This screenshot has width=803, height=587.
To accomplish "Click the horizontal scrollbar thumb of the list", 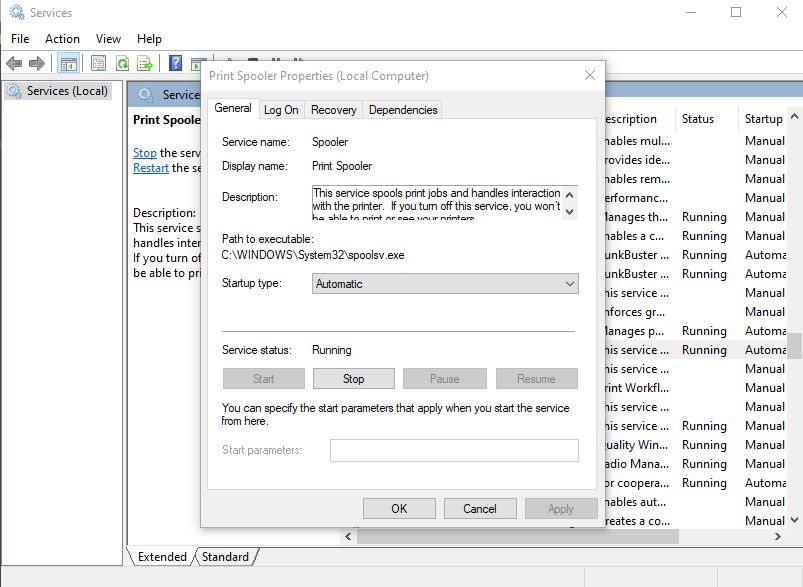I will pyautogui.click(x=517, y=536).
